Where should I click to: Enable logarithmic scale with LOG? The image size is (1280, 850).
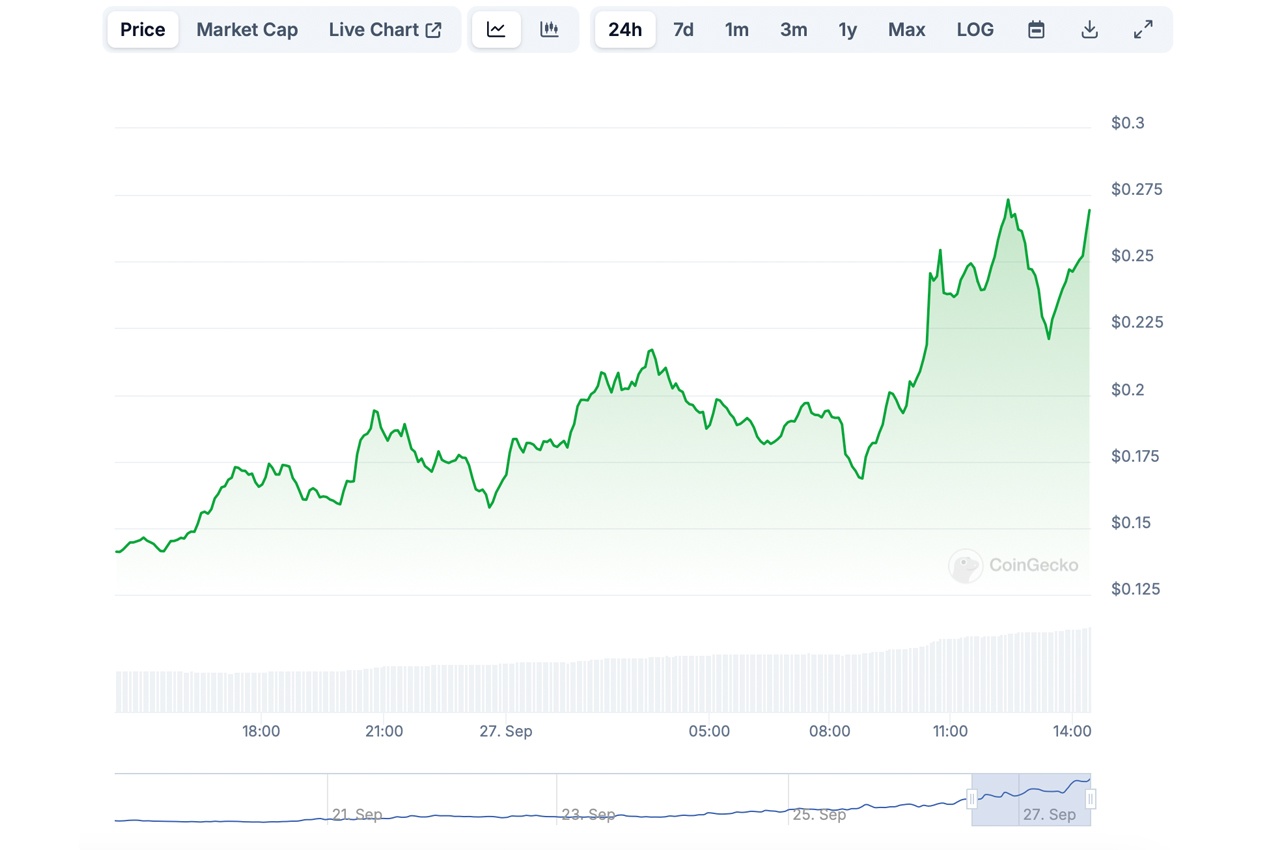pos(974,29)
